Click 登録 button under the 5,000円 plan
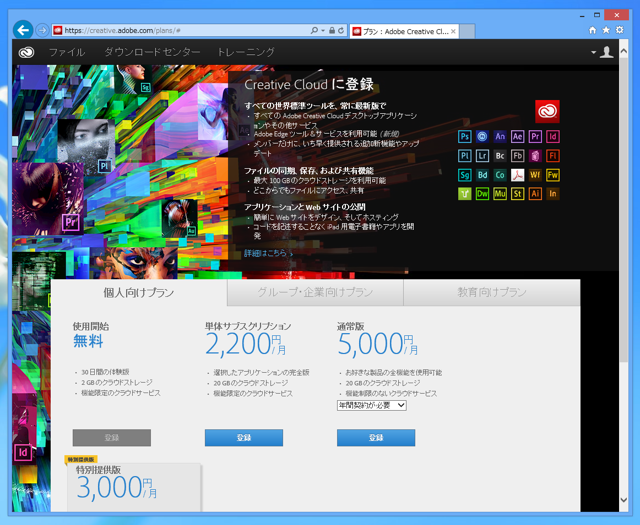The image size is (640, 525). (376, 438)
